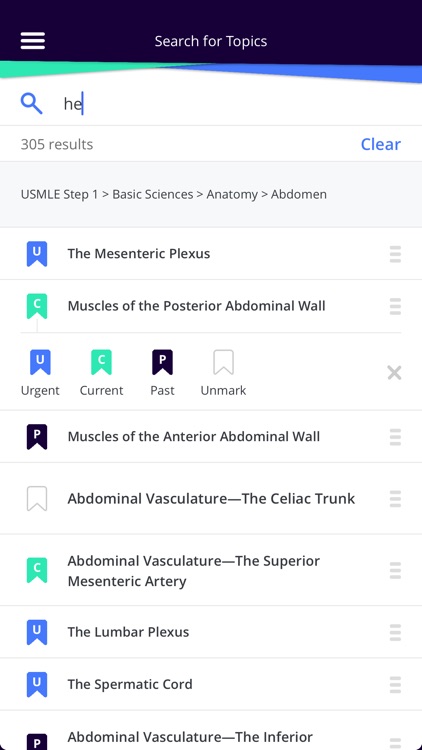Click the Current bookmark on Muscles of Posterior Abdominal Wall
The width and height of the screenshot is (422, 750).
(x=37, y=306)
